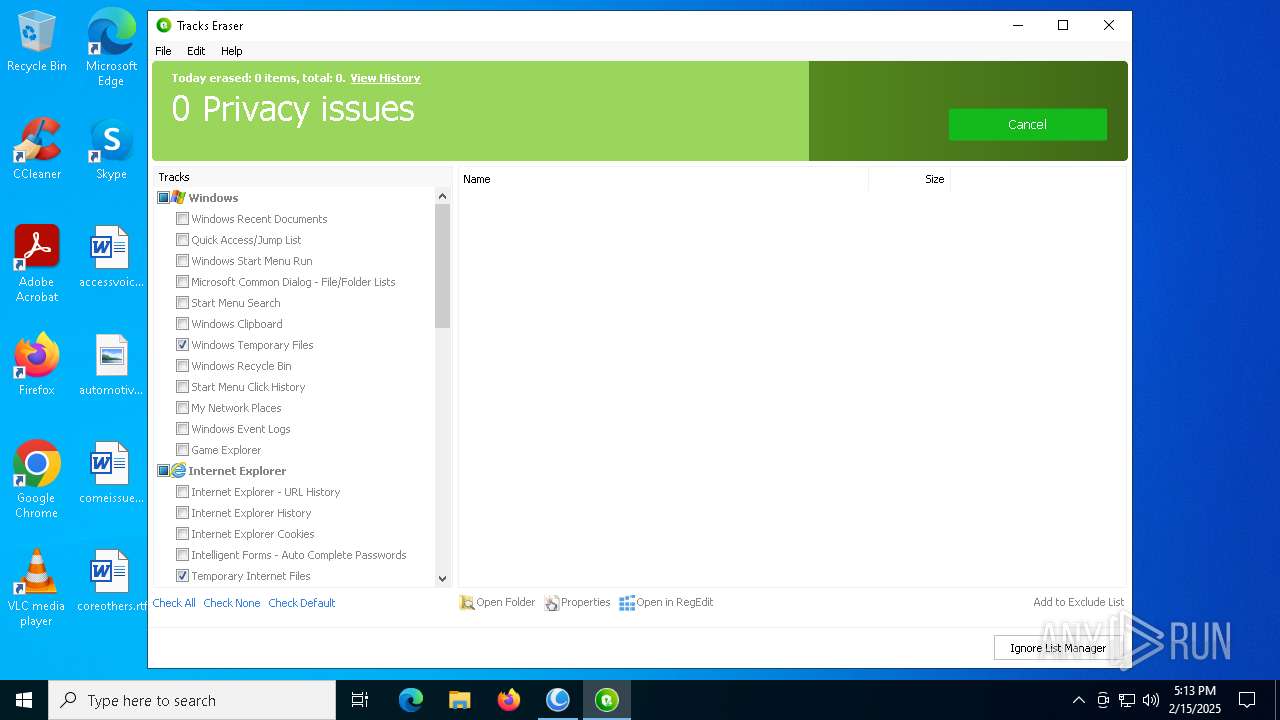The image size is (1280, 720).
Task: Click the Properties icon
Action: point(552,603)
